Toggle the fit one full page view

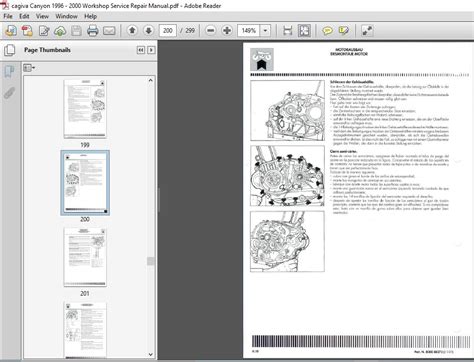(304, 31)
